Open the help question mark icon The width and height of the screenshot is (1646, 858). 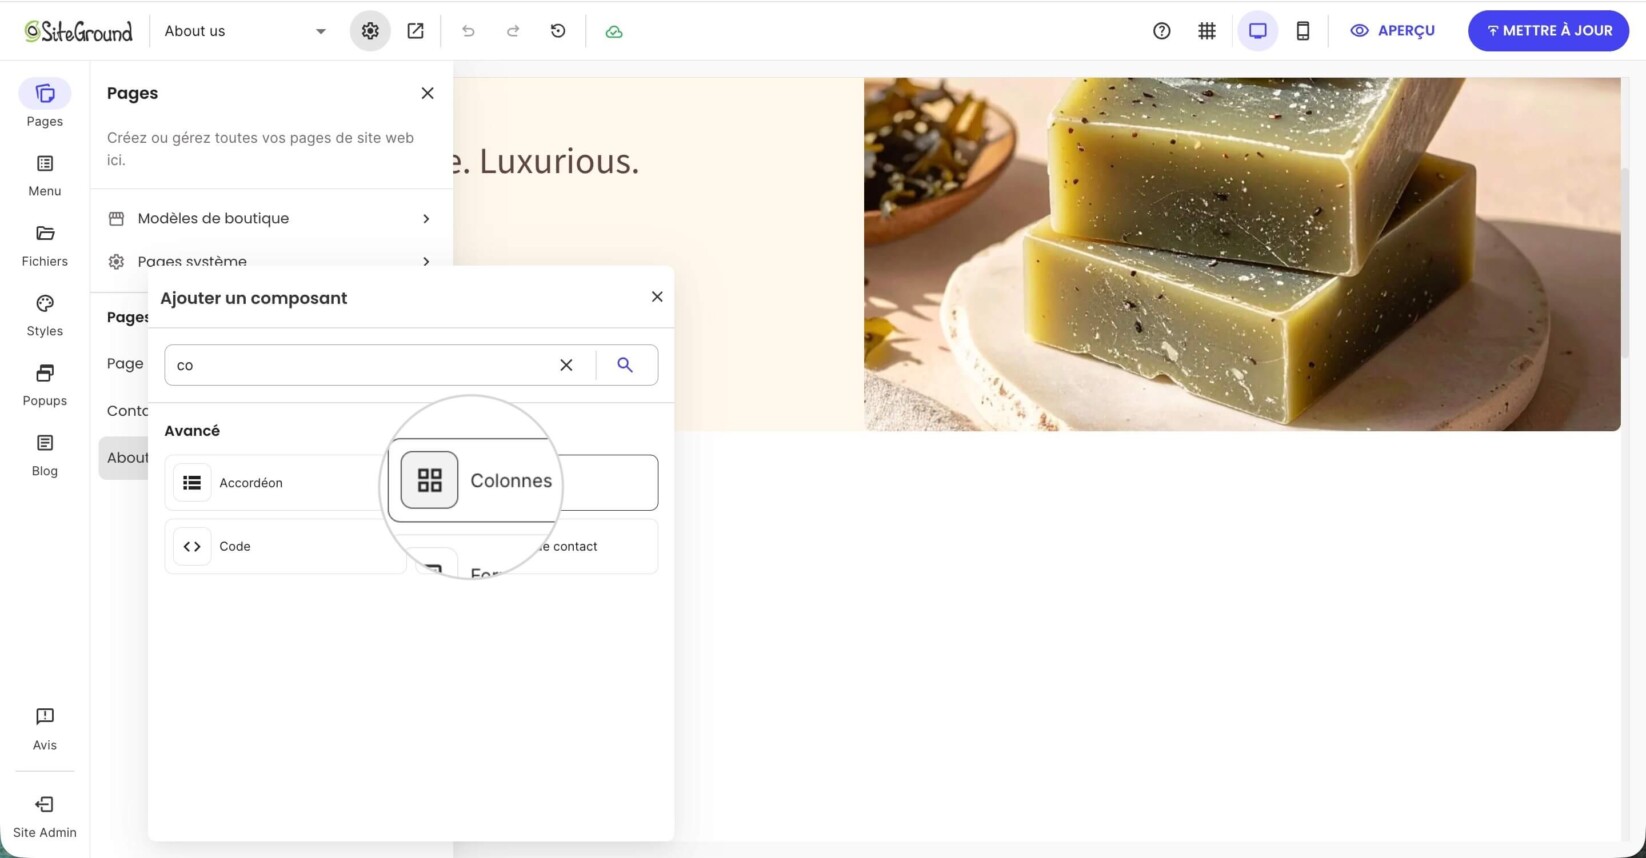click(x=1161, y=31)
